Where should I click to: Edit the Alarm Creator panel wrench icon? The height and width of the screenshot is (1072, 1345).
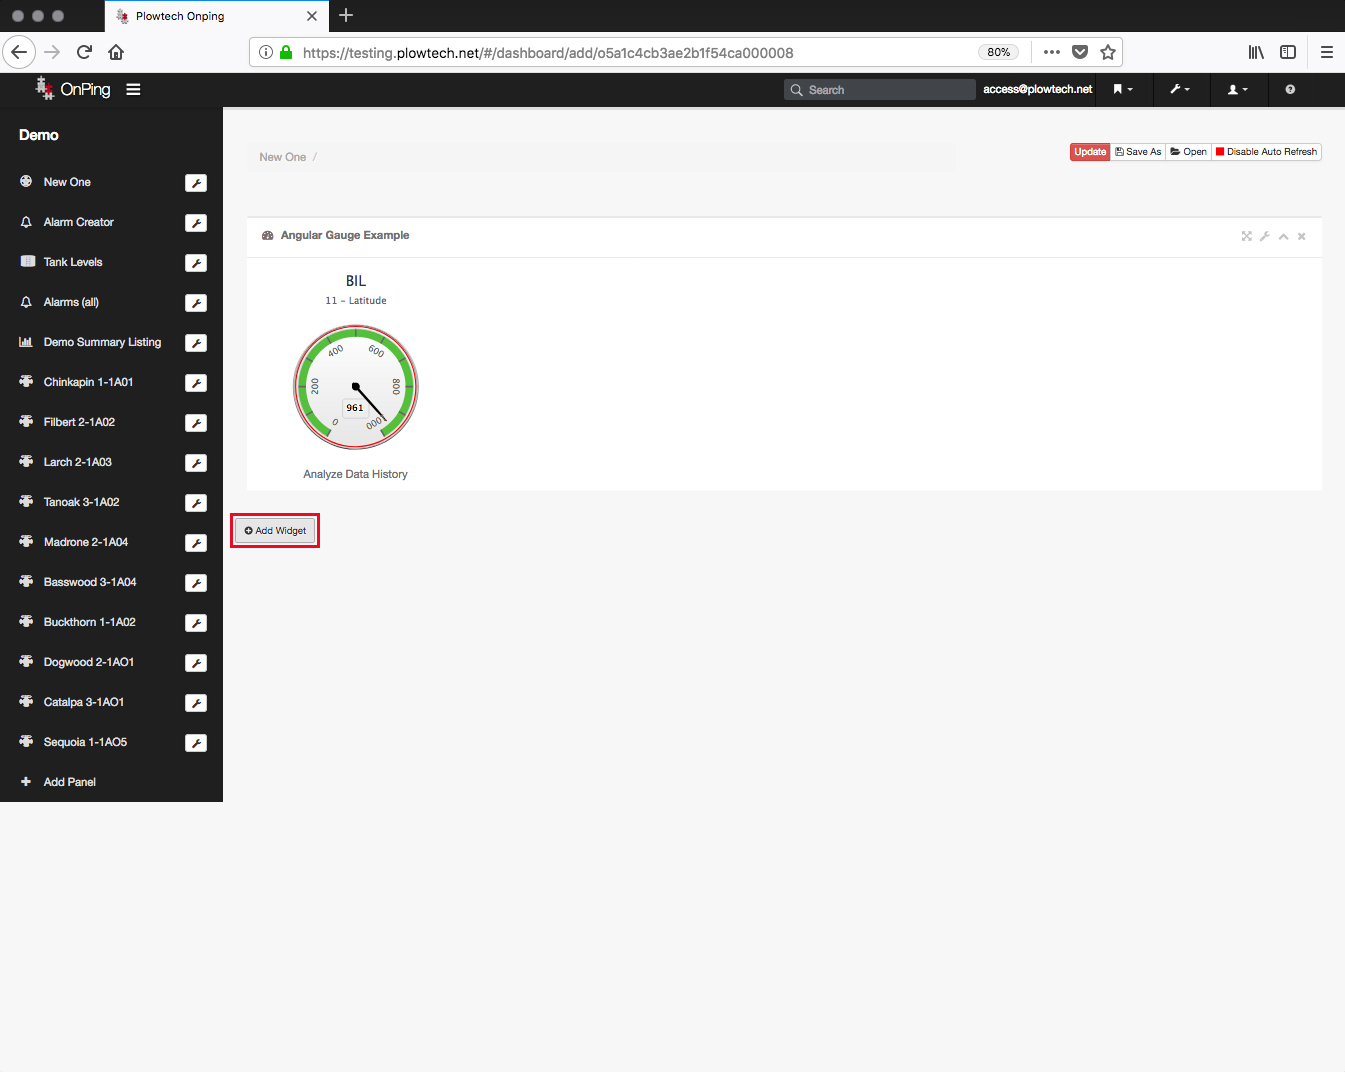tap(196, 223)
